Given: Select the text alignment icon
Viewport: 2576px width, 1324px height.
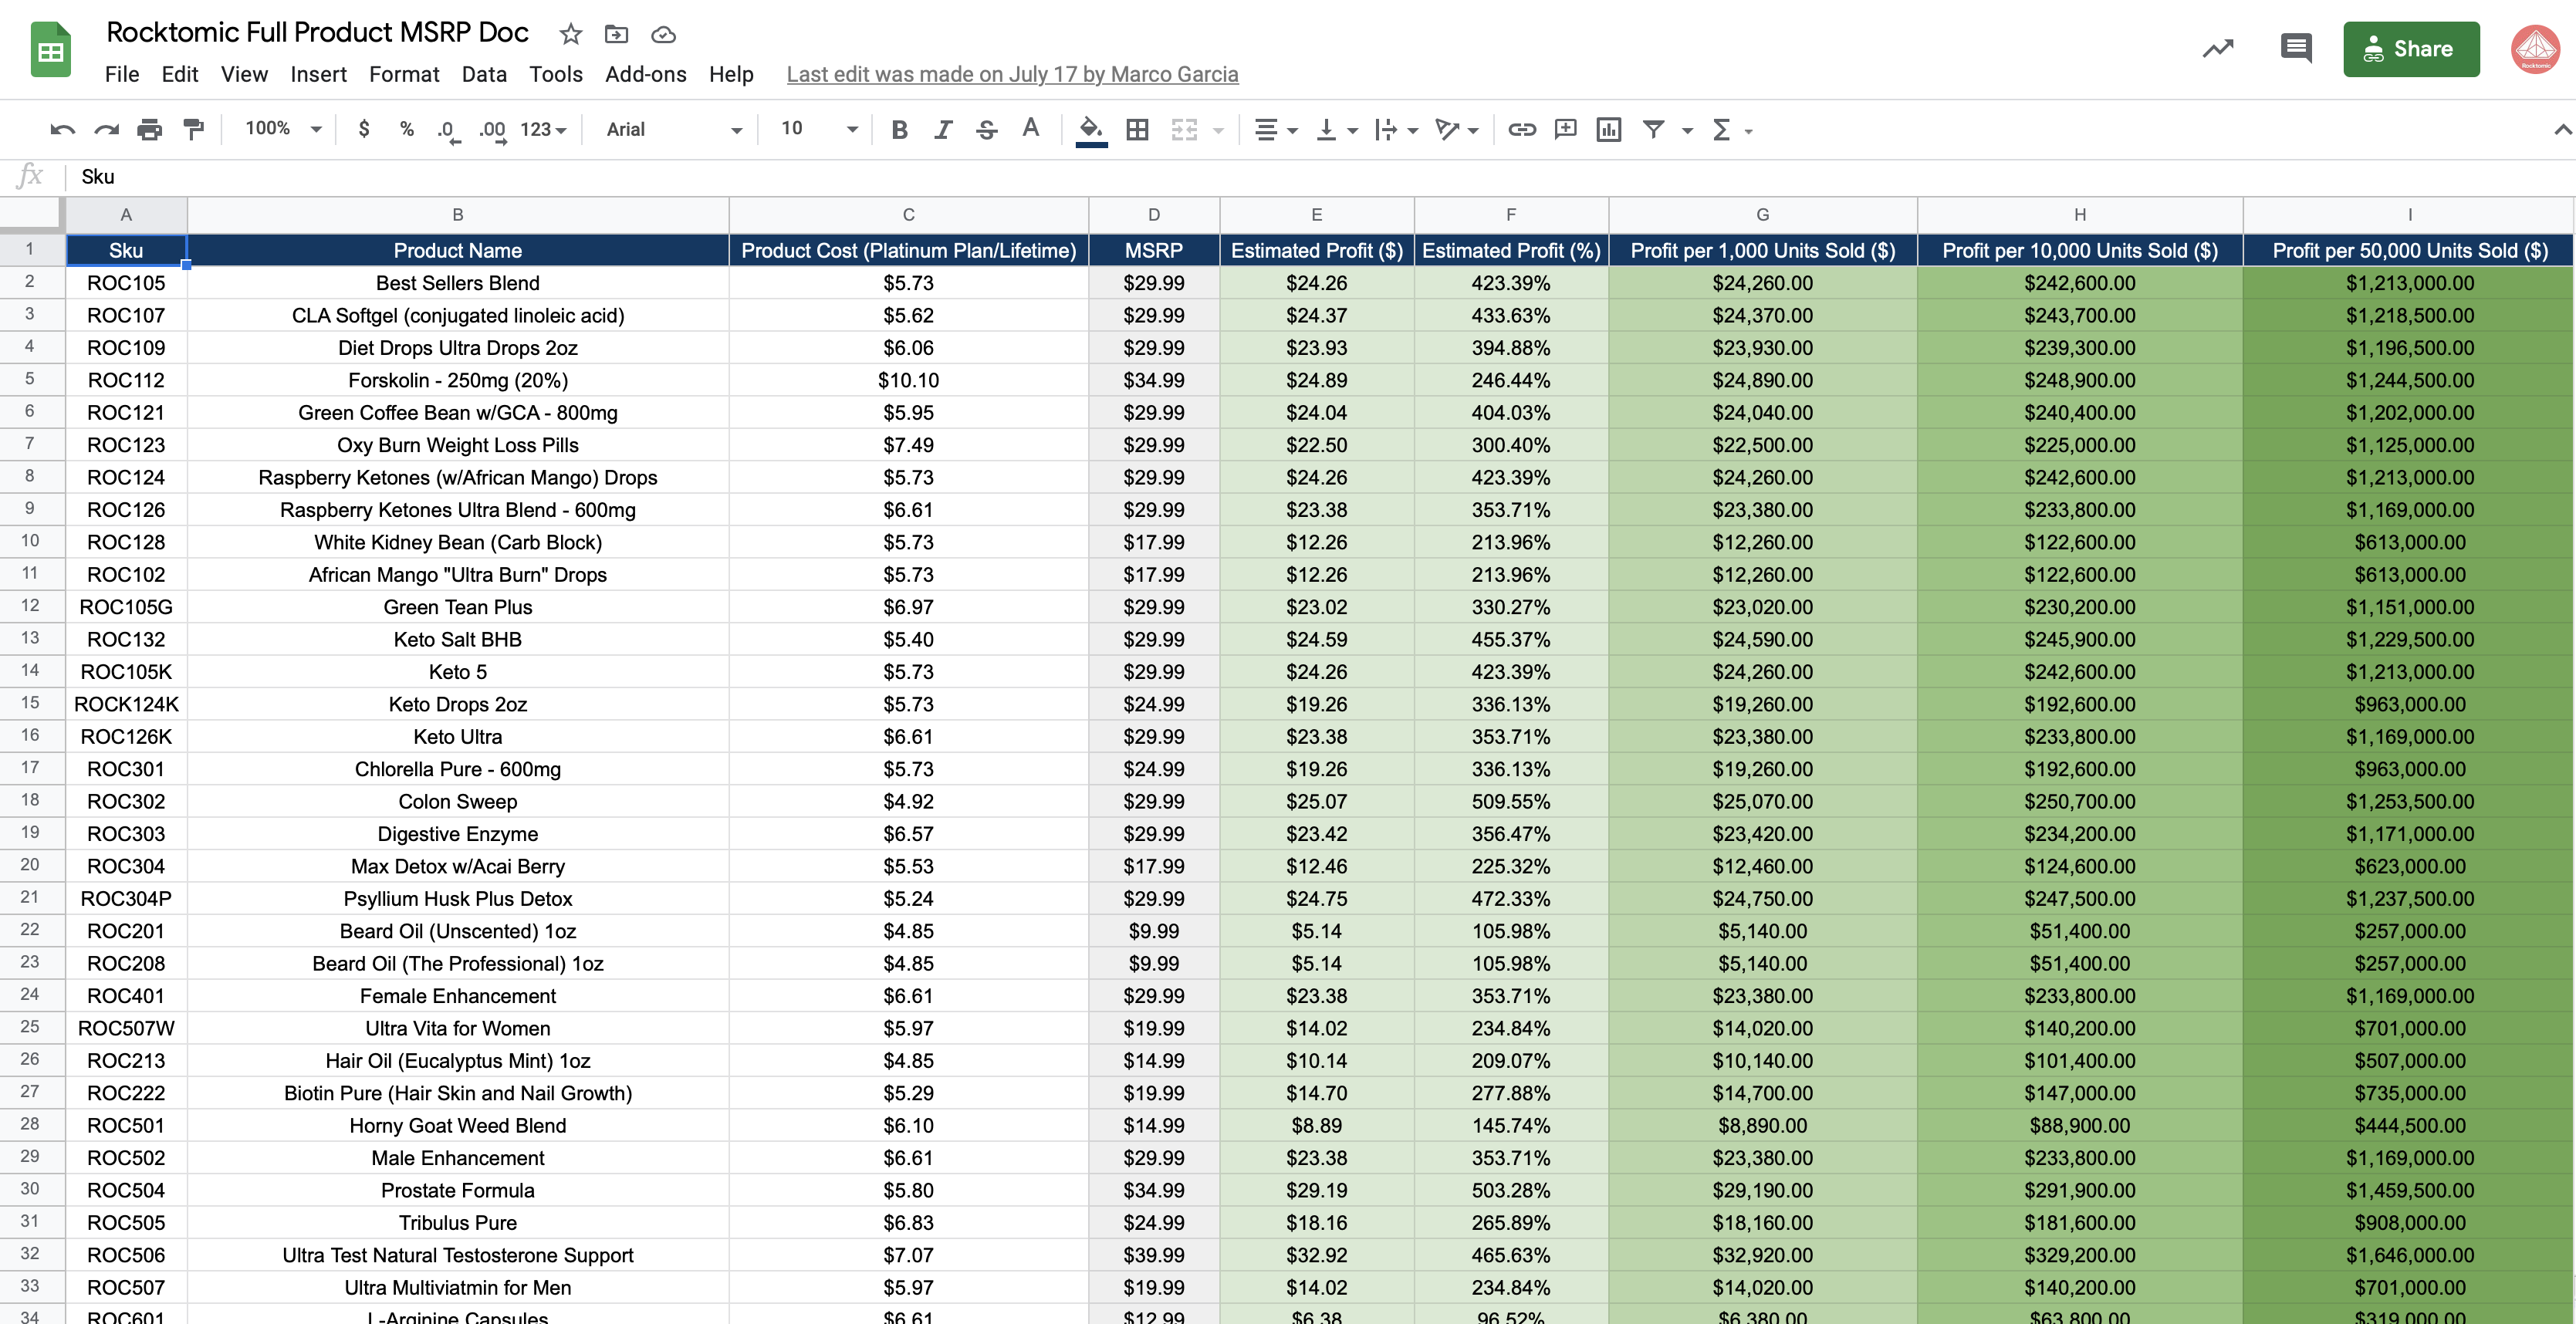Looking at the screenshot, I should click(x=1266, y=128).
